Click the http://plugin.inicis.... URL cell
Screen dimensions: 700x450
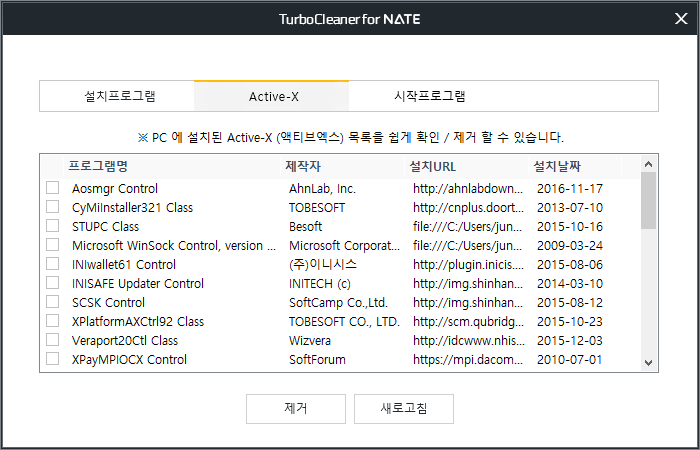pos(468,265)
